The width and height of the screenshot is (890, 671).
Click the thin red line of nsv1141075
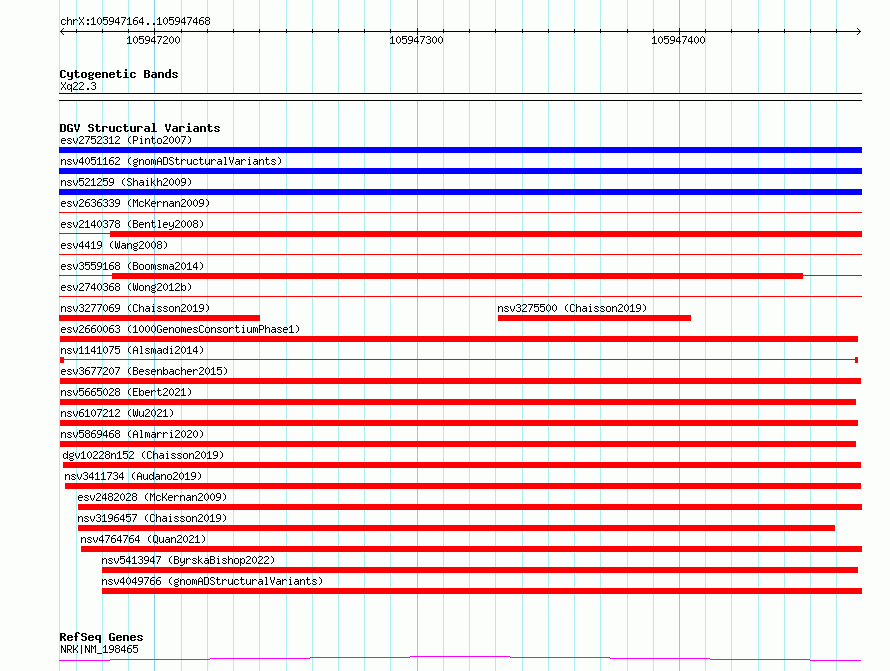click(x=459, y=360)
